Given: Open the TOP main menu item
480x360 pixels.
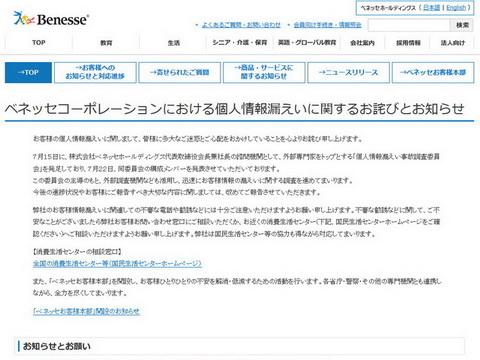Looking at the screenshot, I should [x=39, y=43].
